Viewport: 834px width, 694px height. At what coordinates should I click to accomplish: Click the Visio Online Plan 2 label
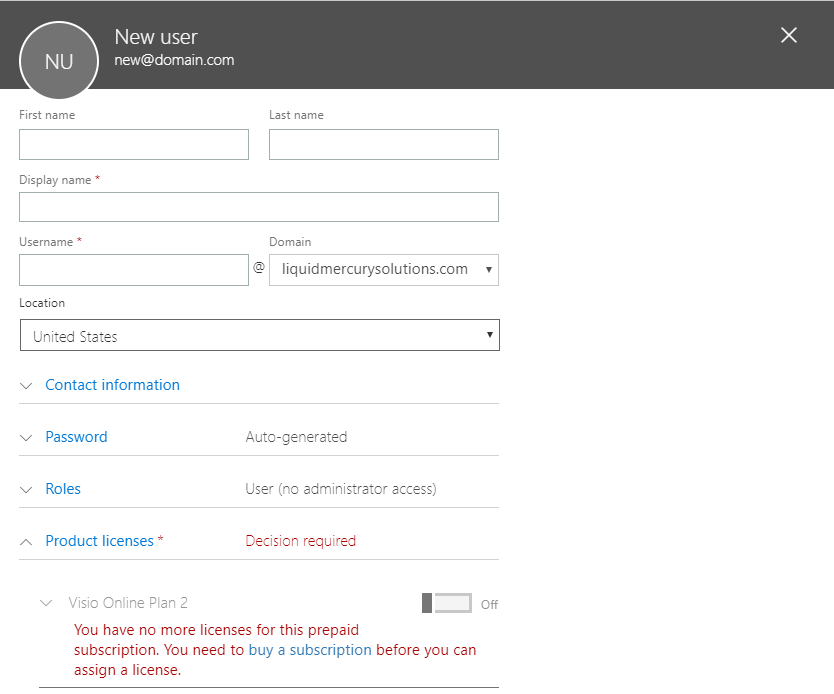(x=128, y=603)
